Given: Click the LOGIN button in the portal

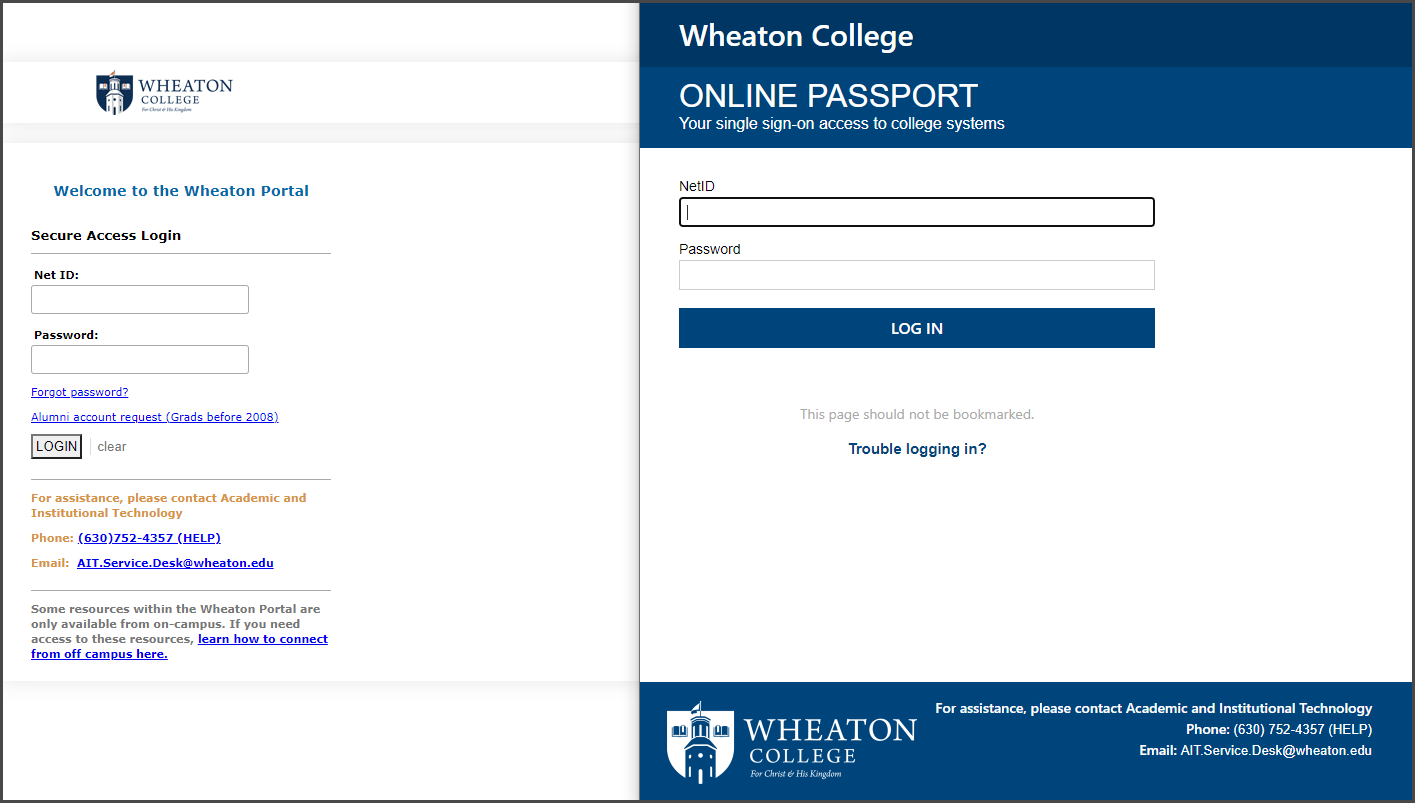Looking at the screenshot, I should point(56,447).
